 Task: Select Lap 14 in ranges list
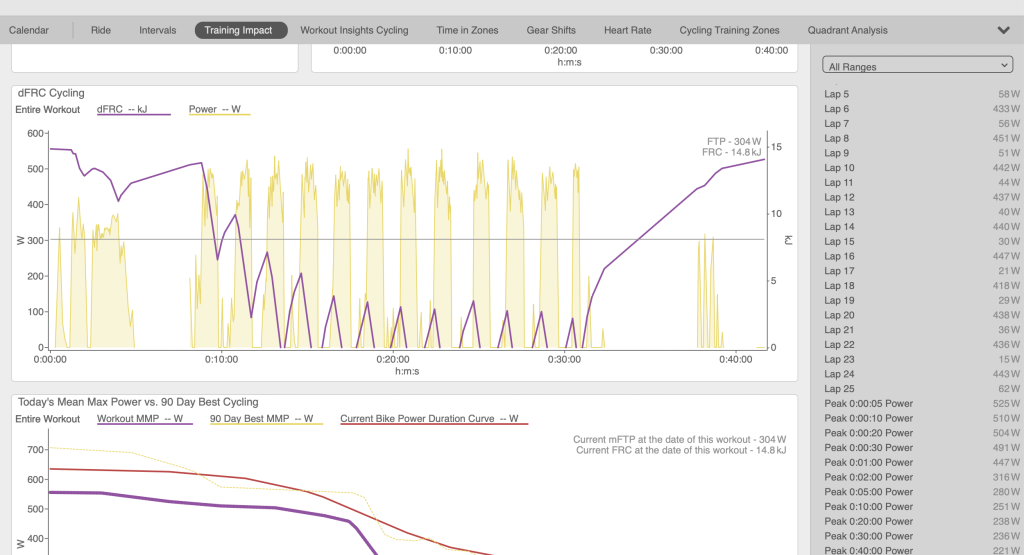[x=921, y=227]
